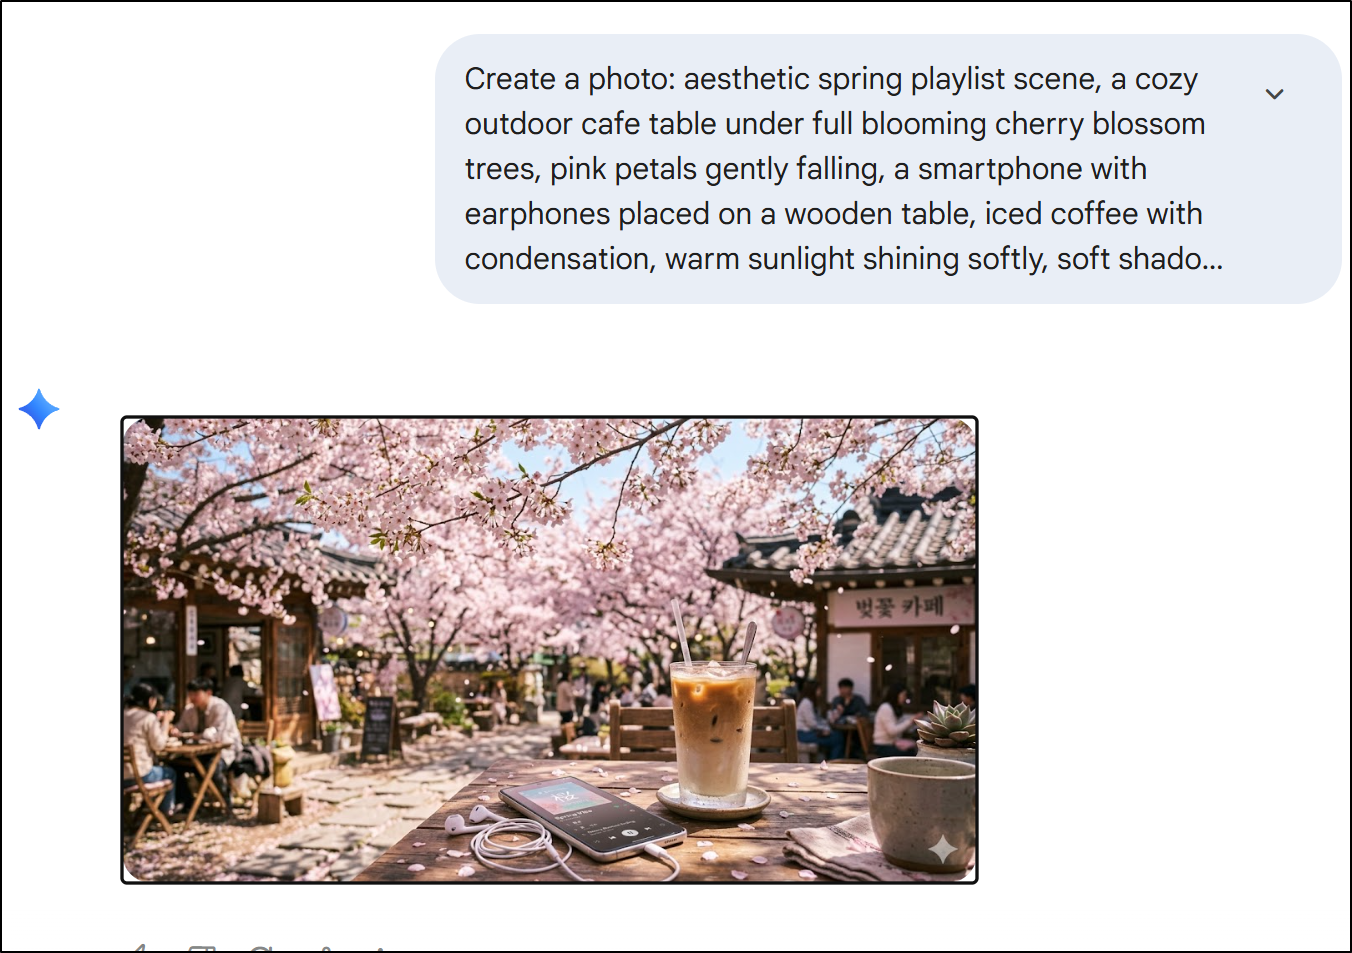
Task: Click the blue Gemini sparkle icon
Action: coord(39,409)
